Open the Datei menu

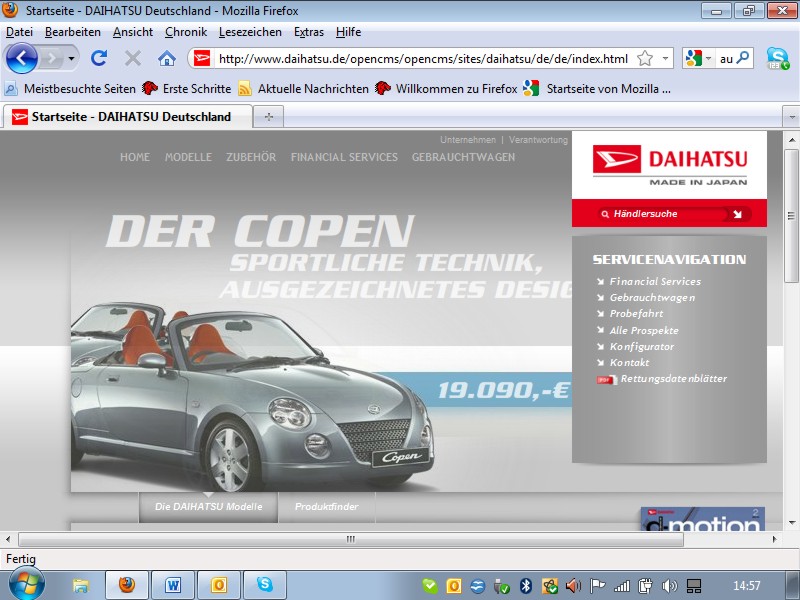pos(19,32)
